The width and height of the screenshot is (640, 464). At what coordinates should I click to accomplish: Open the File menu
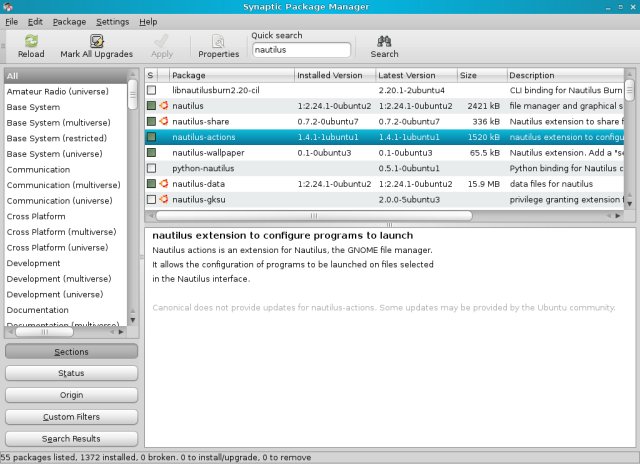[11, 22]
